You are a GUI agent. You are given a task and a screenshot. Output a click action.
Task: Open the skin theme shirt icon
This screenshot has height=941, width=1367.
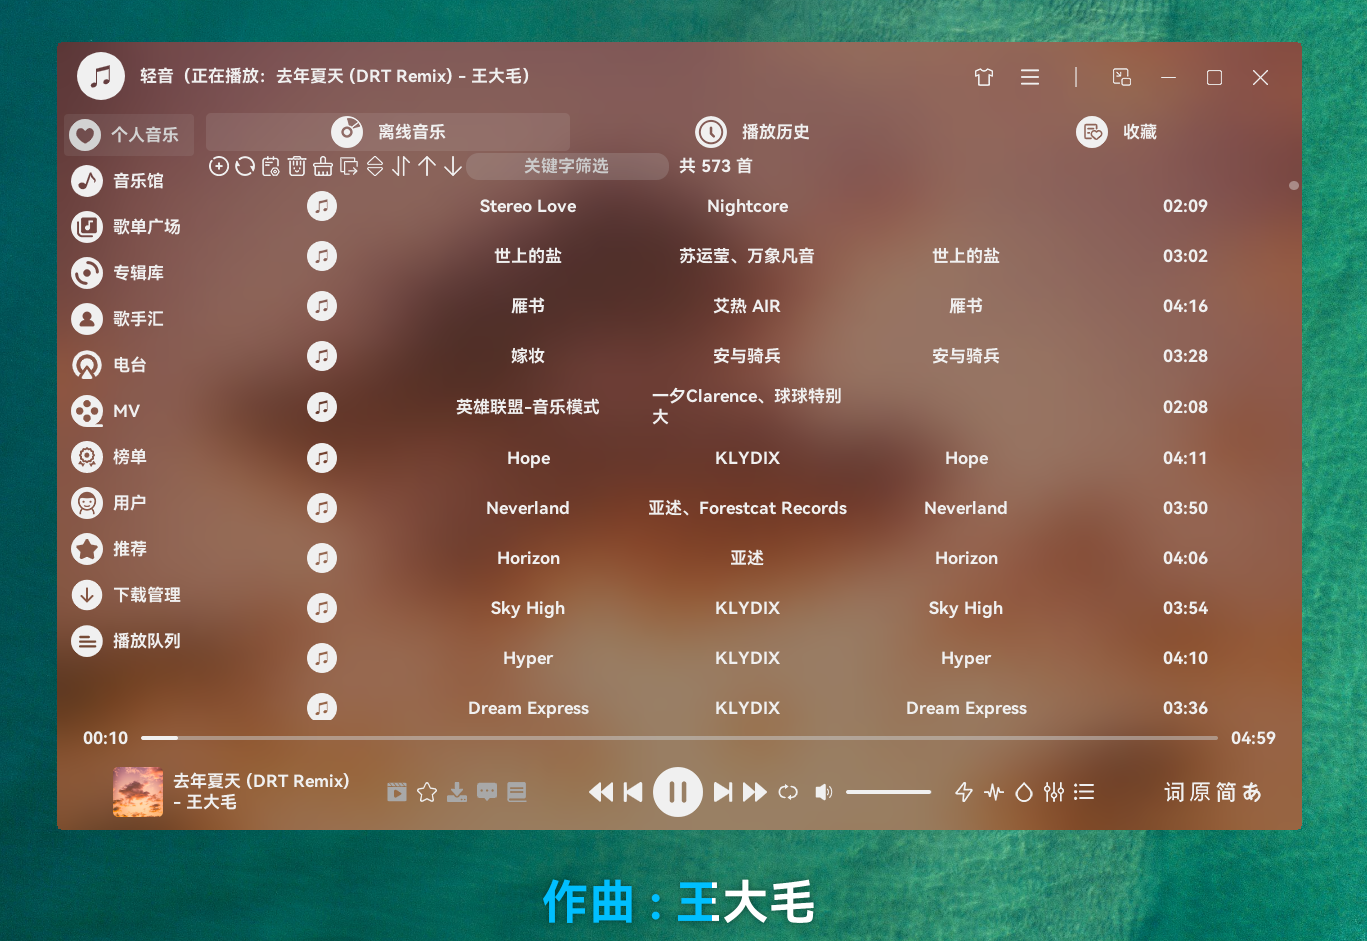(x=984, y=77)
